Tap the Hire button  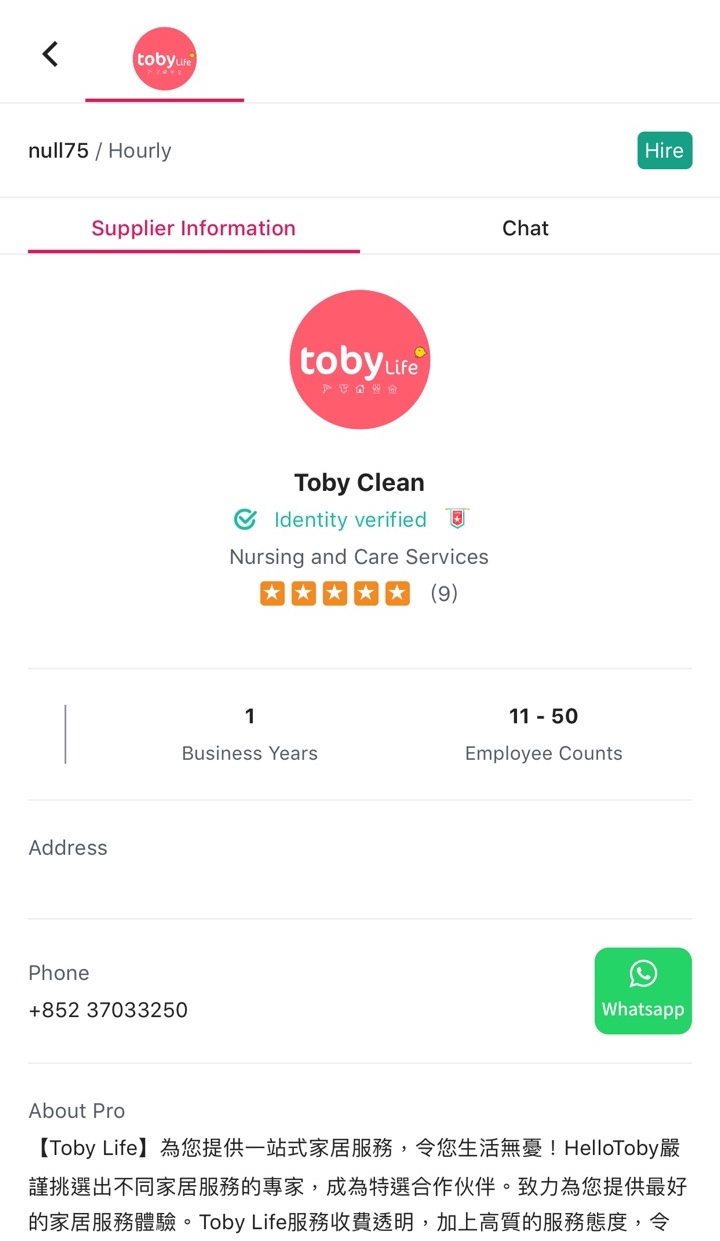[x=664, y=150]
